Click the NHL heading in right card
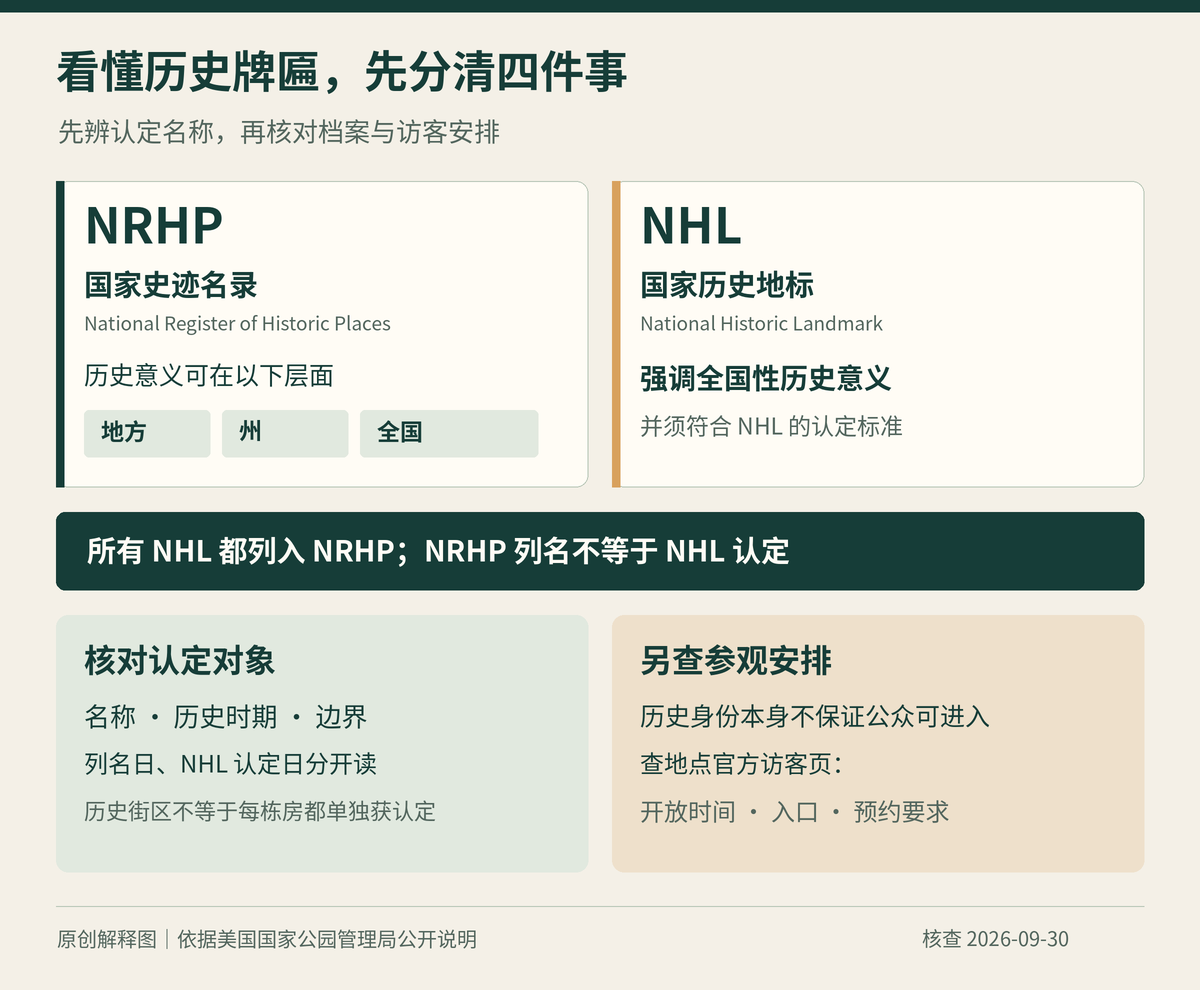1200x990 pixels. click(691, 225)
